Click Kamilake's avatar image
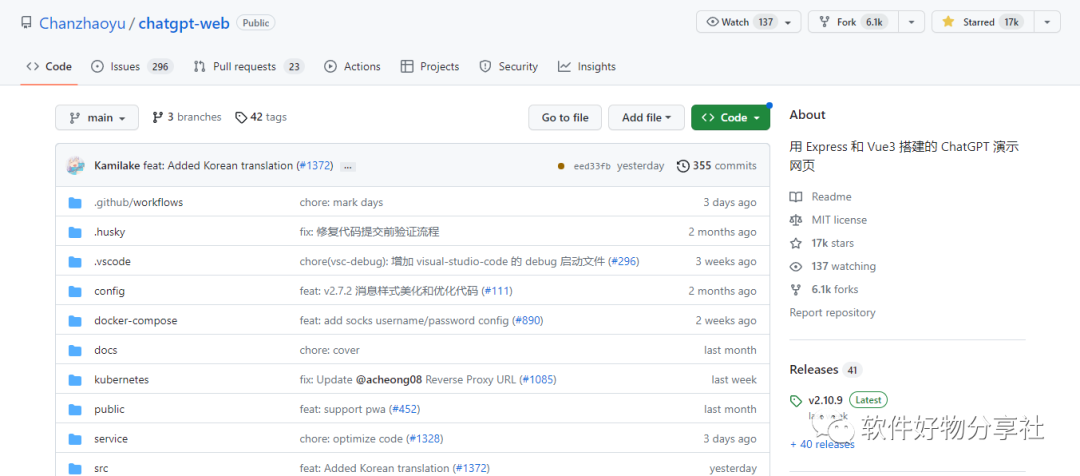The image size is (1080, 476). 75,165
